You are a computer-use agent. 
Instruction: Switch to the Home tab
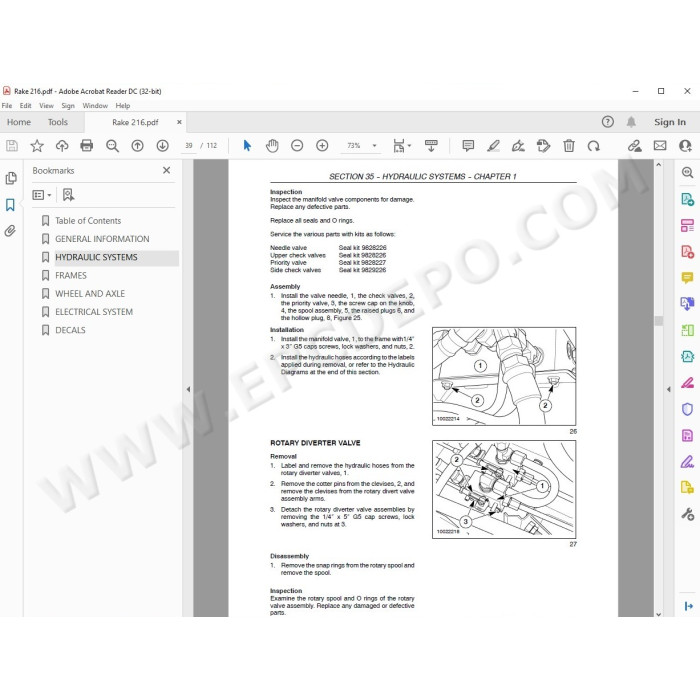click(x=19, y=122)
